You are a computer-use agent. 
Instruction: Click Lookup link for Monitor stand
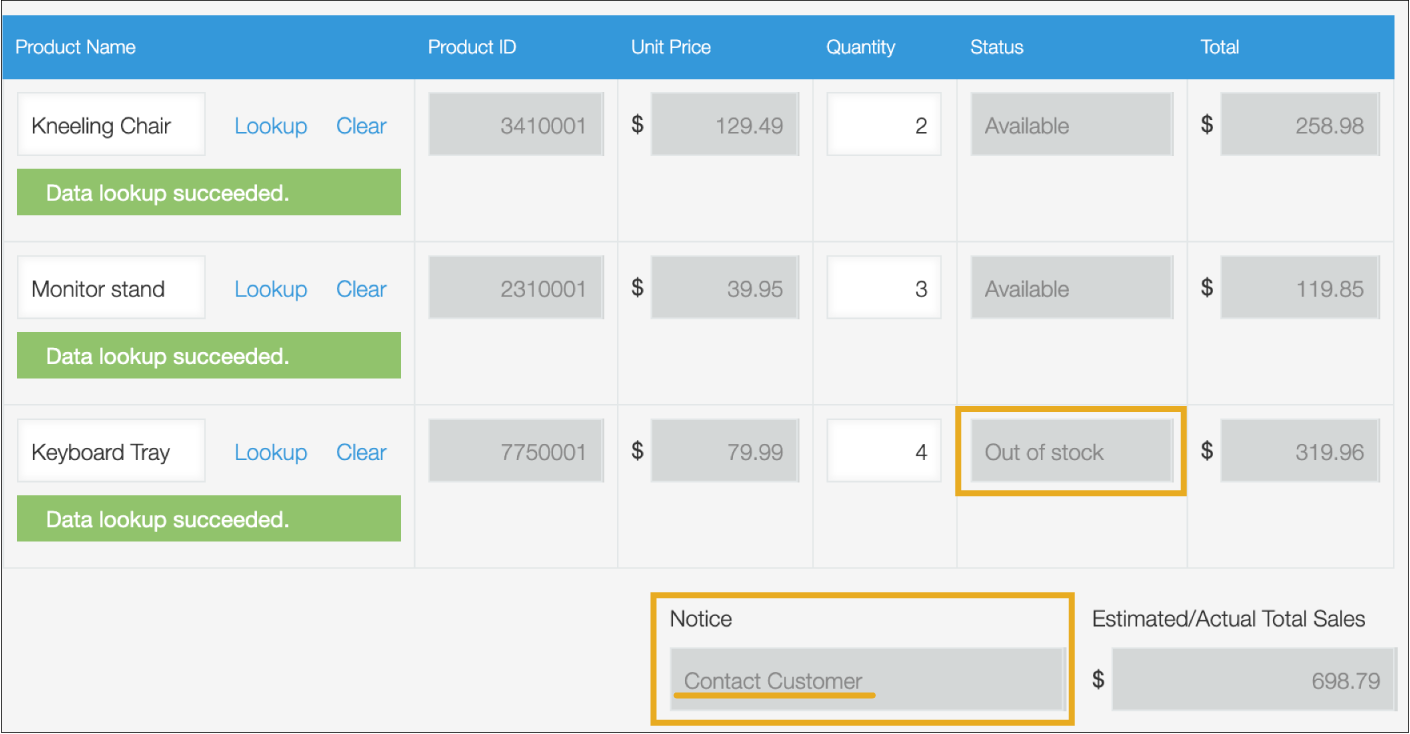pyautogui.click(x=270, y=289)
